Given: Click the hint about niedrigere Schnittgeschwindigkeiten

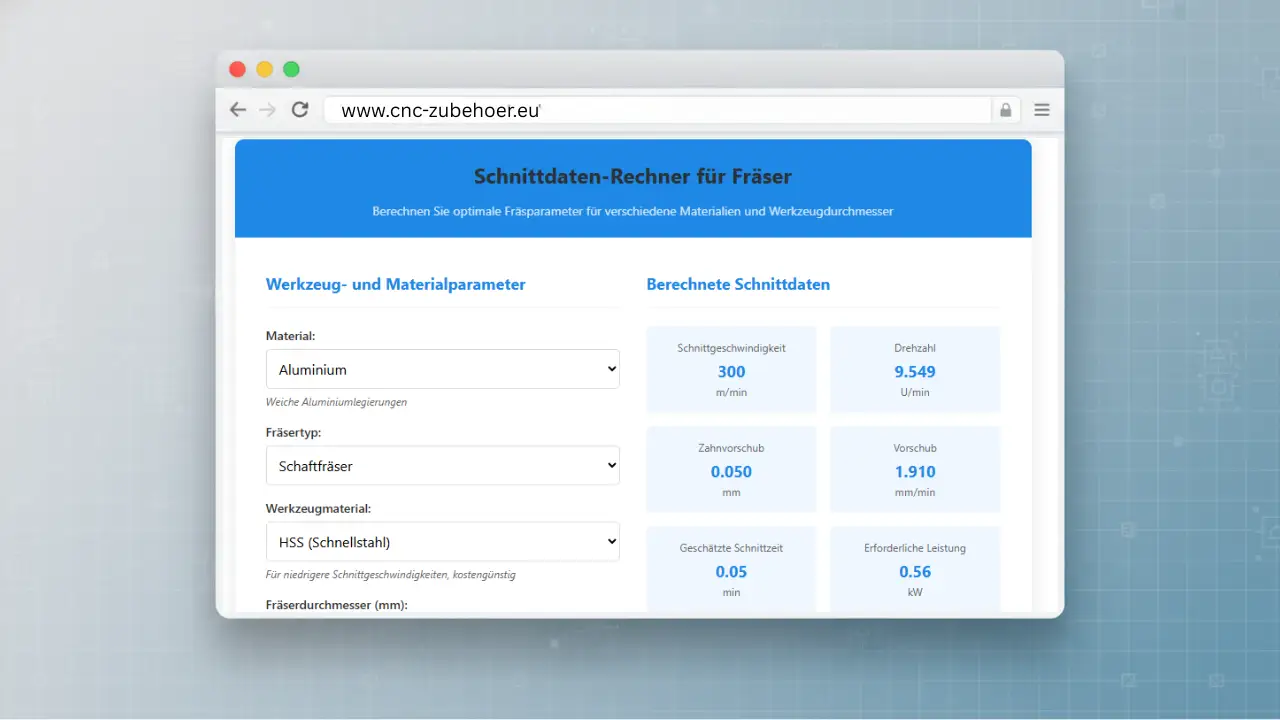Looking at the screenshot, I should (x=391, y=575).
